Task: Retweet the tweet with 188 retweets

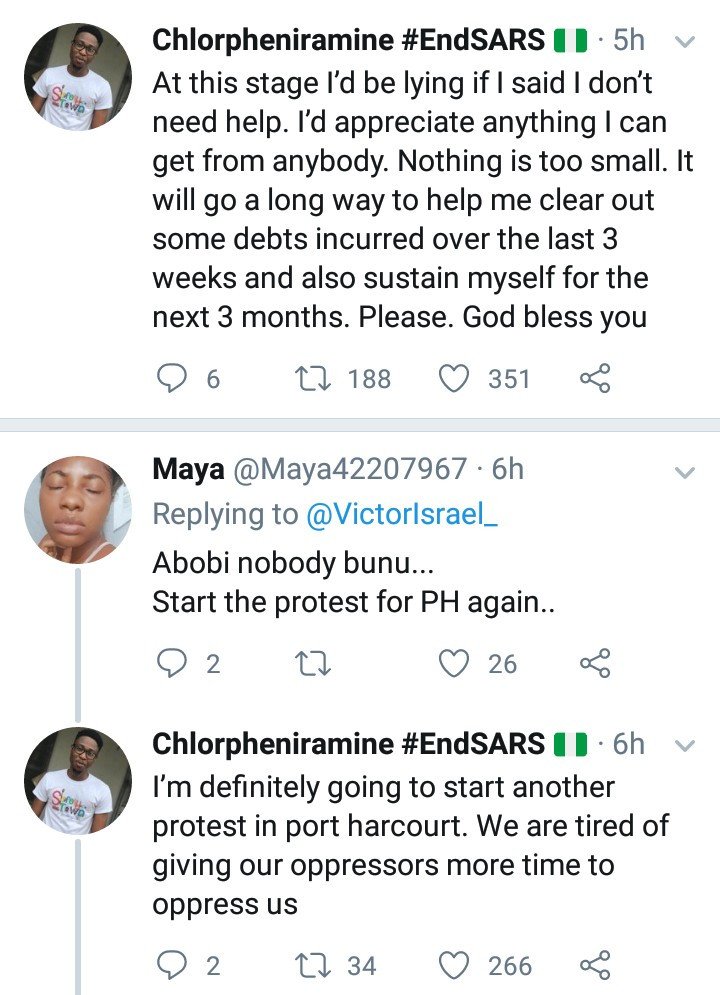Action: coord(313,379)
